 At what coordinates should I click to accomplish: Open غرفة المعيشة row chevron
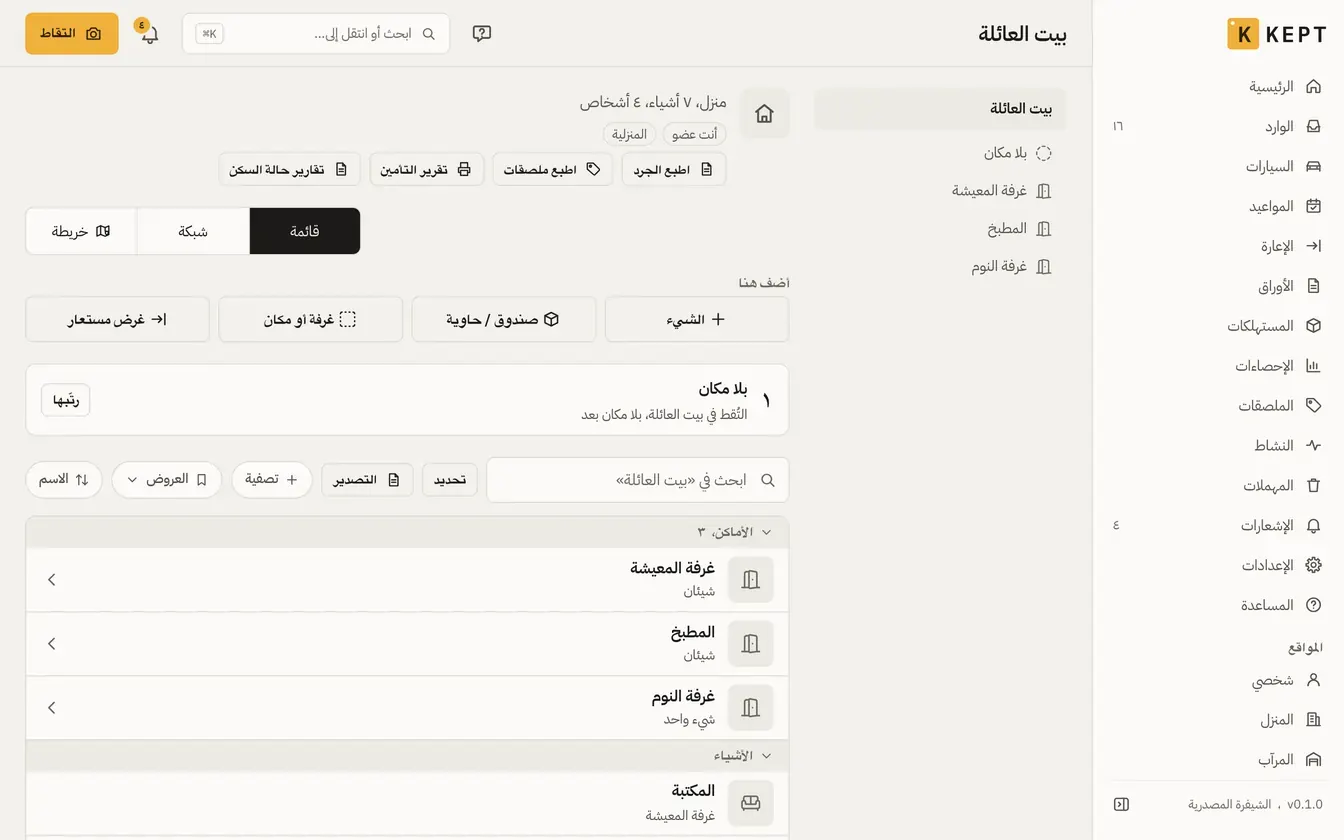pyautogui.click(x=52, y=580)
